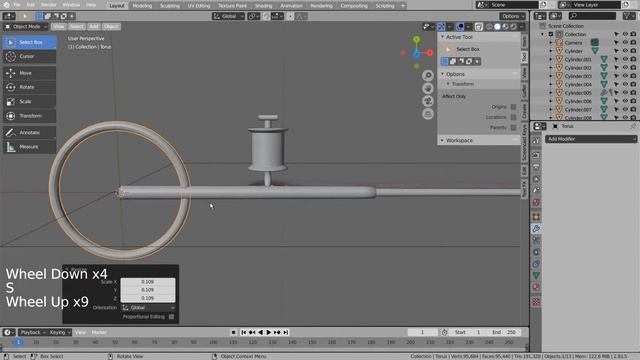Open the Playback dropdown in timeline
The image size is (640, 360).
(33, 332)
